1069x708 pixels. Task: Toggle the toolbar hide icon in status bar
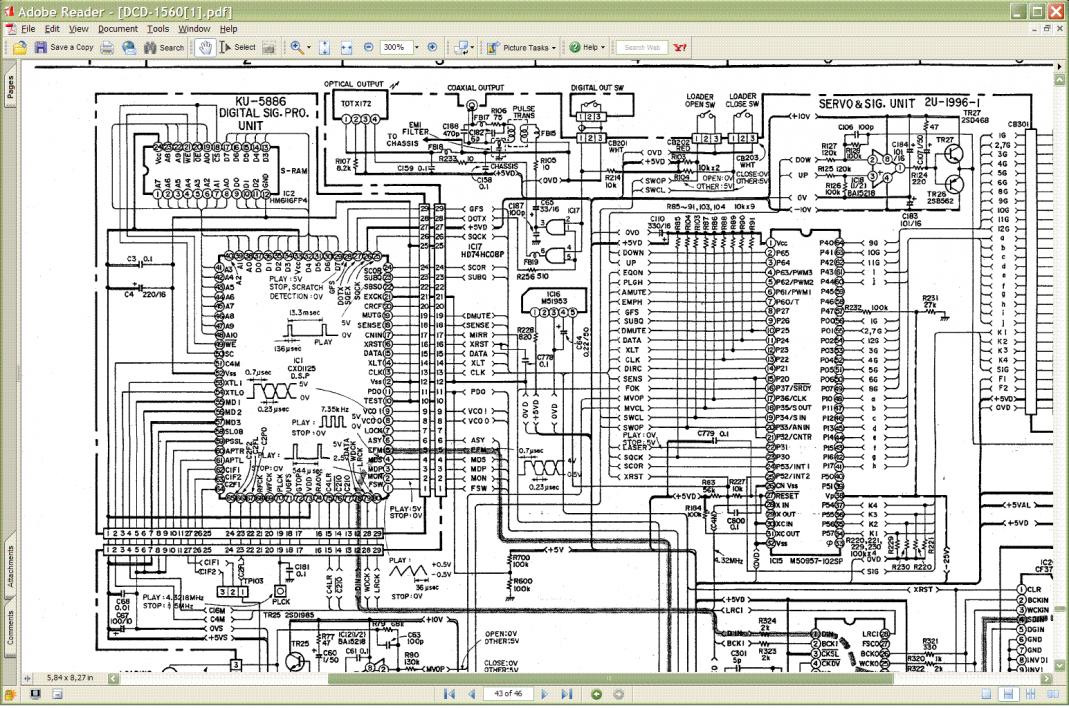point(57,694)
